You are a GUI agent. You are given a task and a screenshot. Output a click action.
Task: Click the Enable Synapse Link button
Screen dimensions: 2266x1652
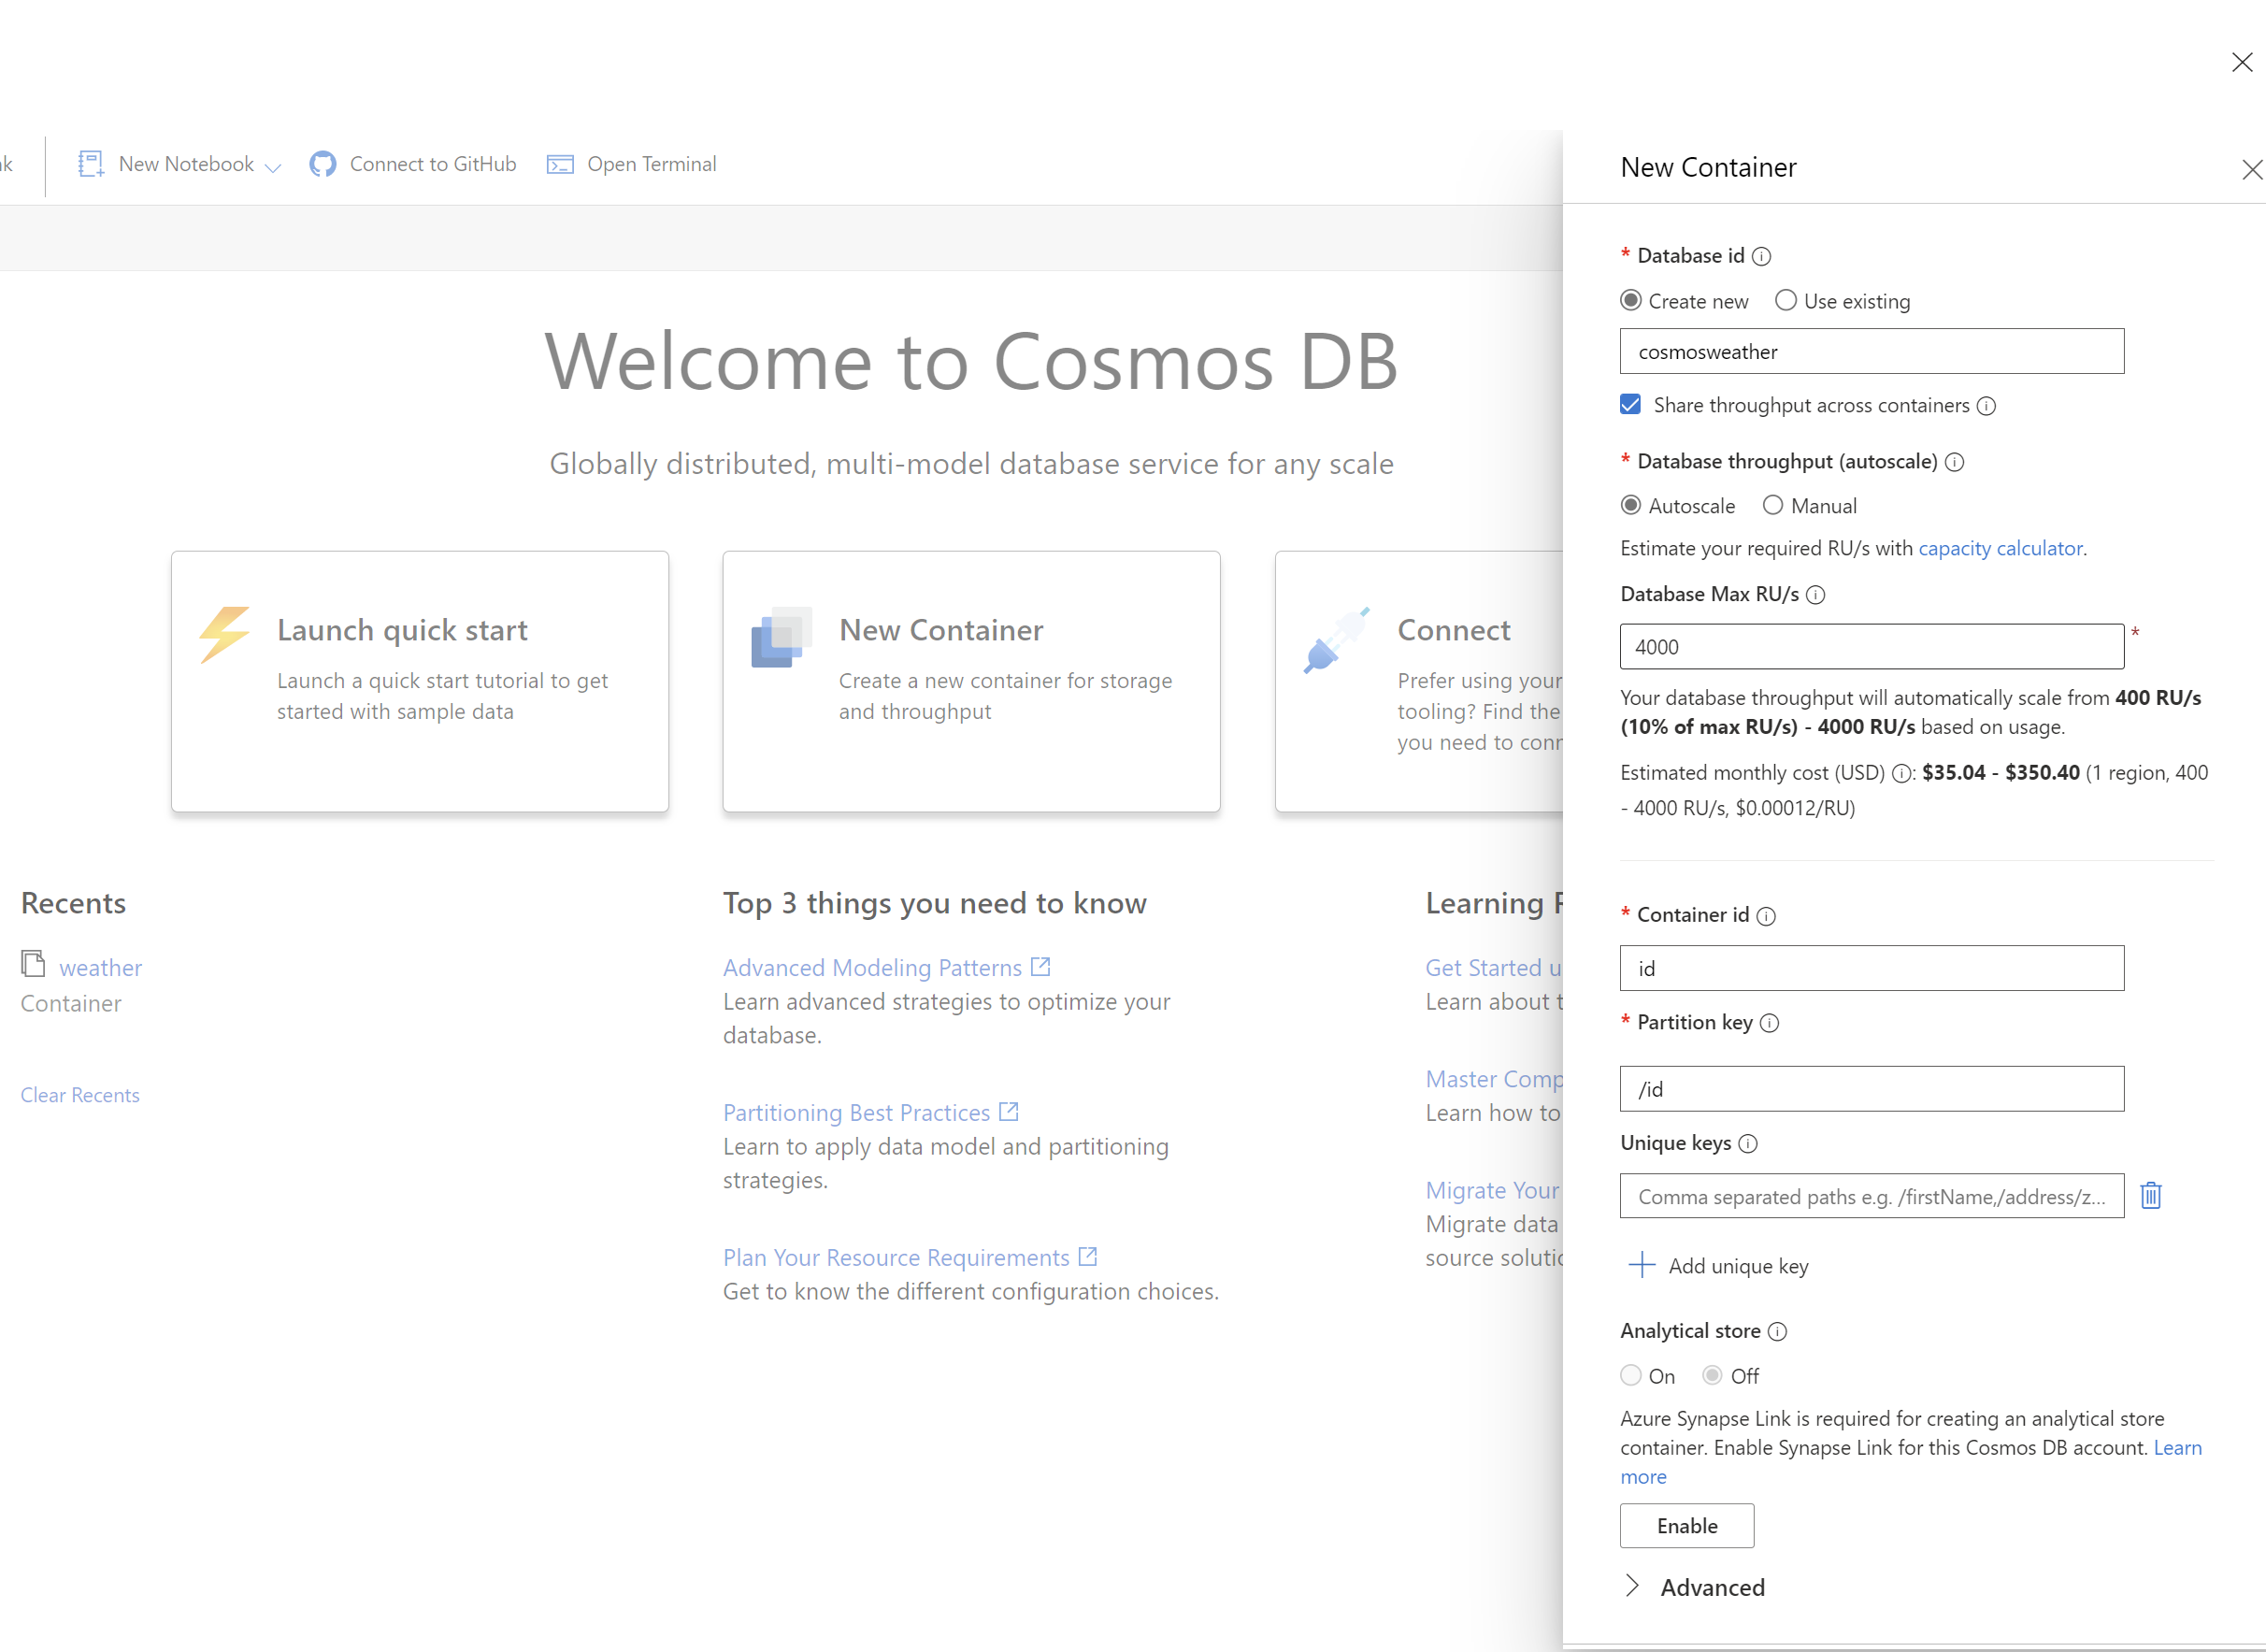pos(1682,1526)
